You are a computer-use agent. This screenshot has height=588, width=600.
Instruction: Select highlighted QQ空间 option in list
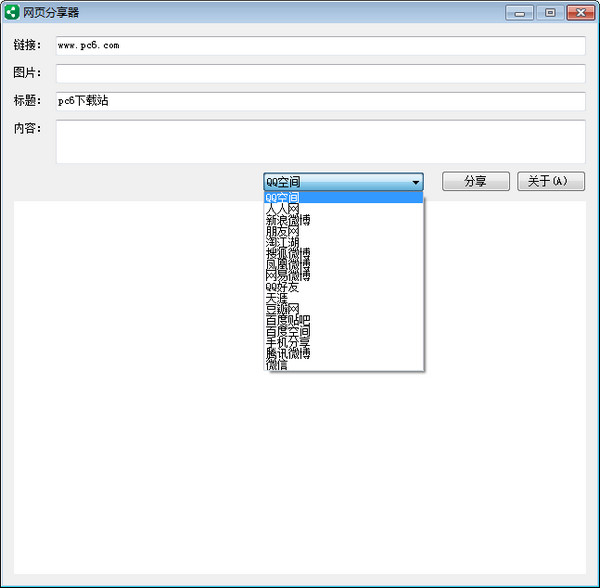pyautogui.click(x=344, y=197)
